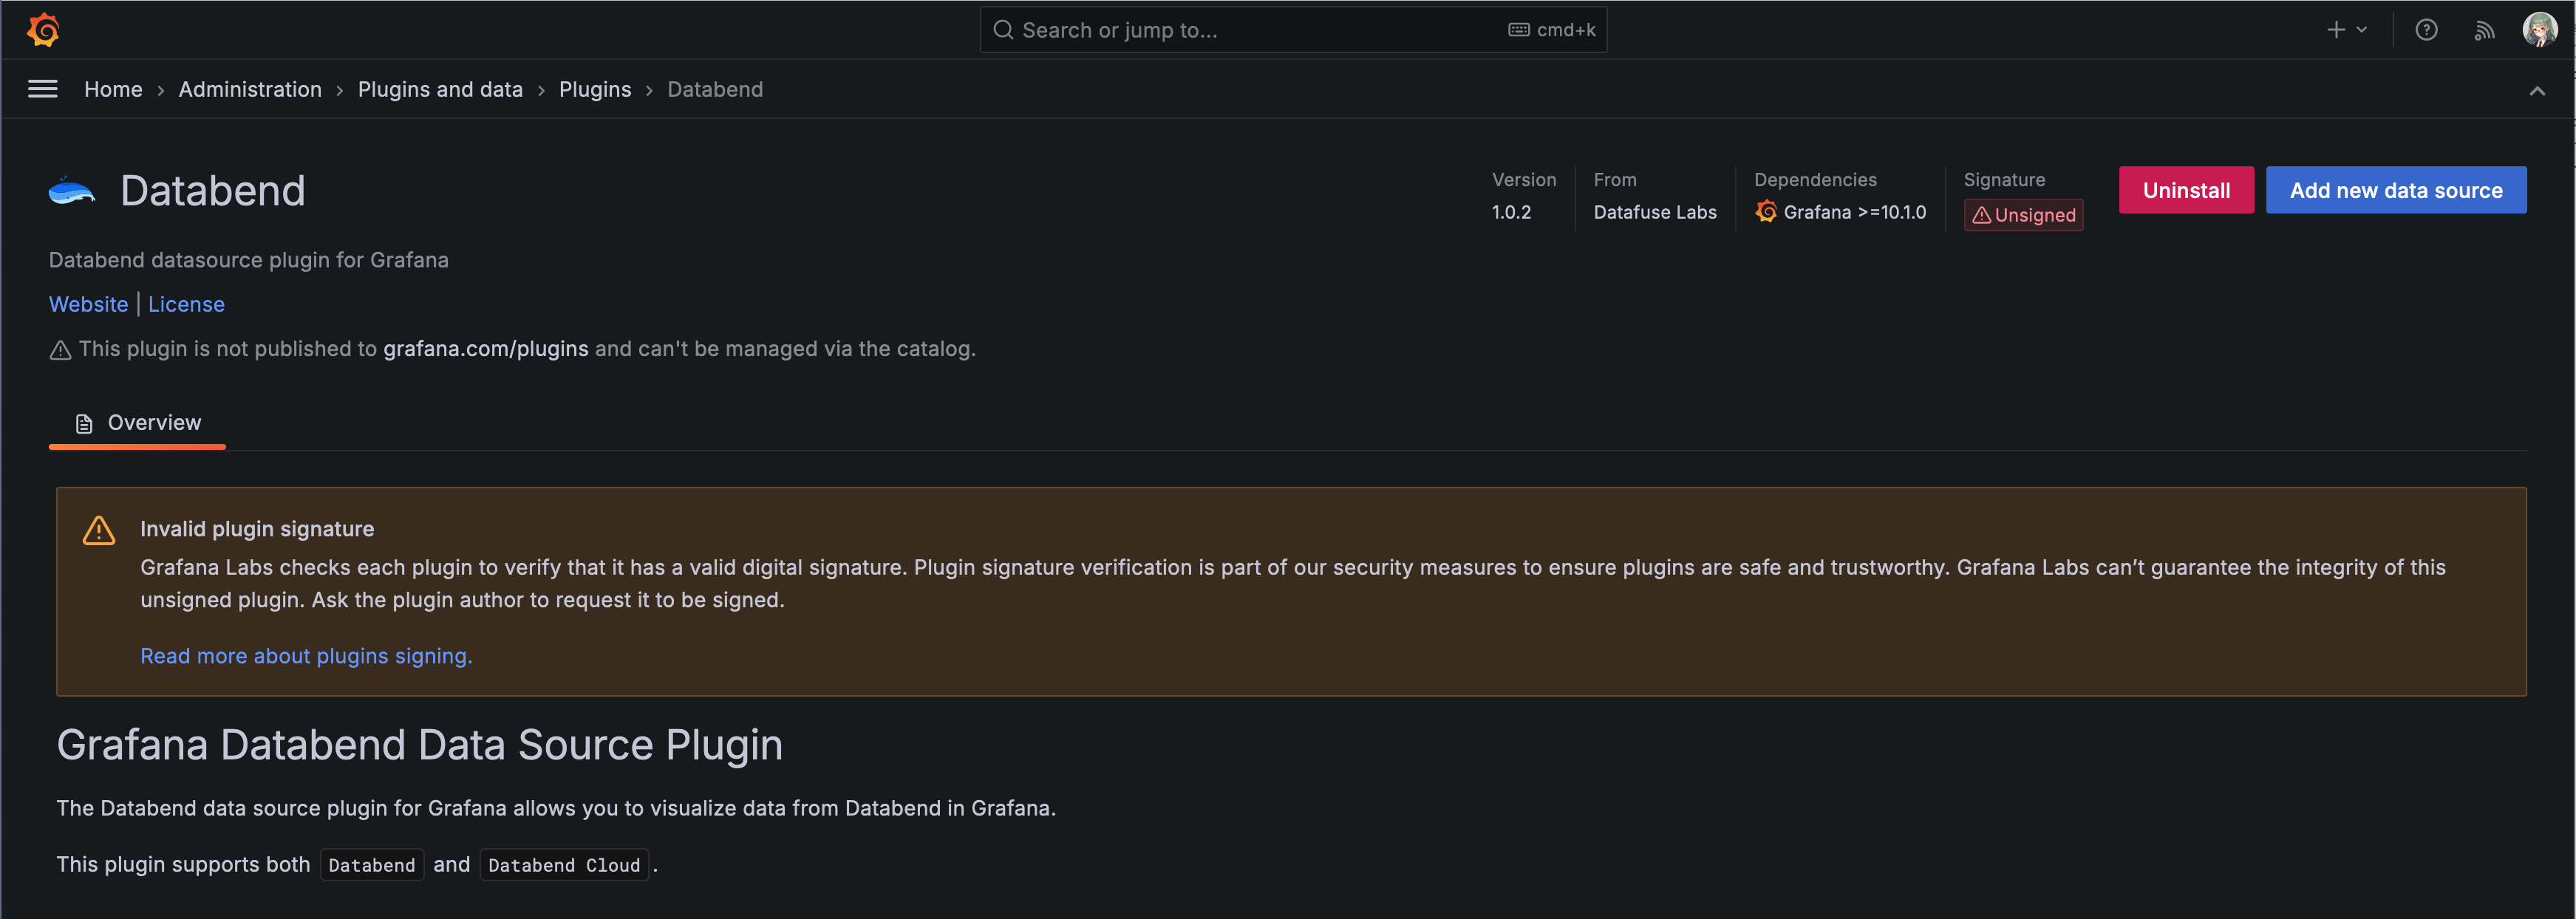Screen dimensions: 2576x919
Task: Open the news feed RSS icon
Action: 2484,30
